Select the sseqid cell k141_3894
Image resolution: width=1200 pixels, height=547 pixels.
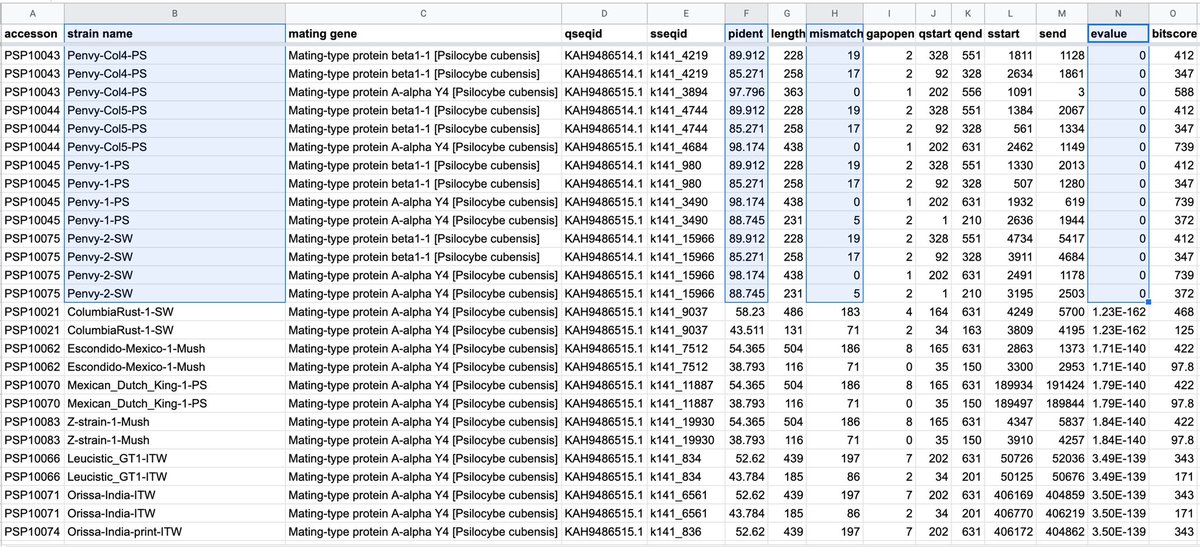click(x=686, y=92)
